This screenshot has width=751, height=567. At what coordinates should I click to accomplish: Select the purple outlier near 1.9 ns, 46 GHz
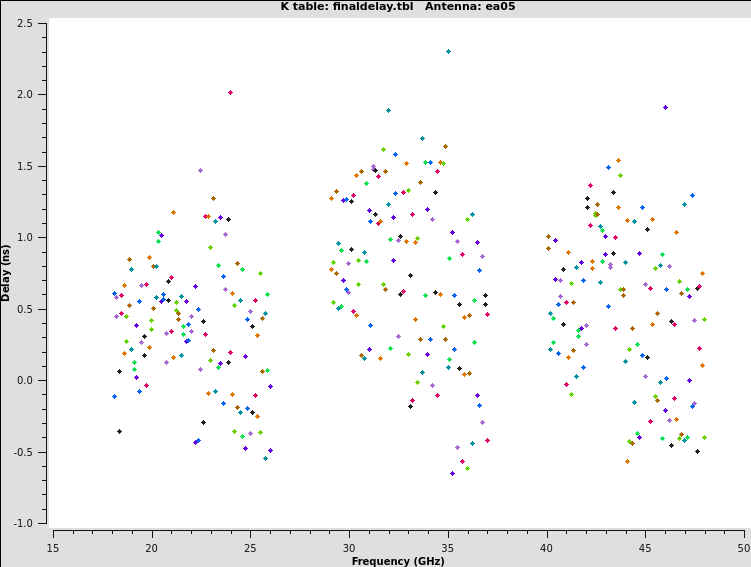(665, 107)
